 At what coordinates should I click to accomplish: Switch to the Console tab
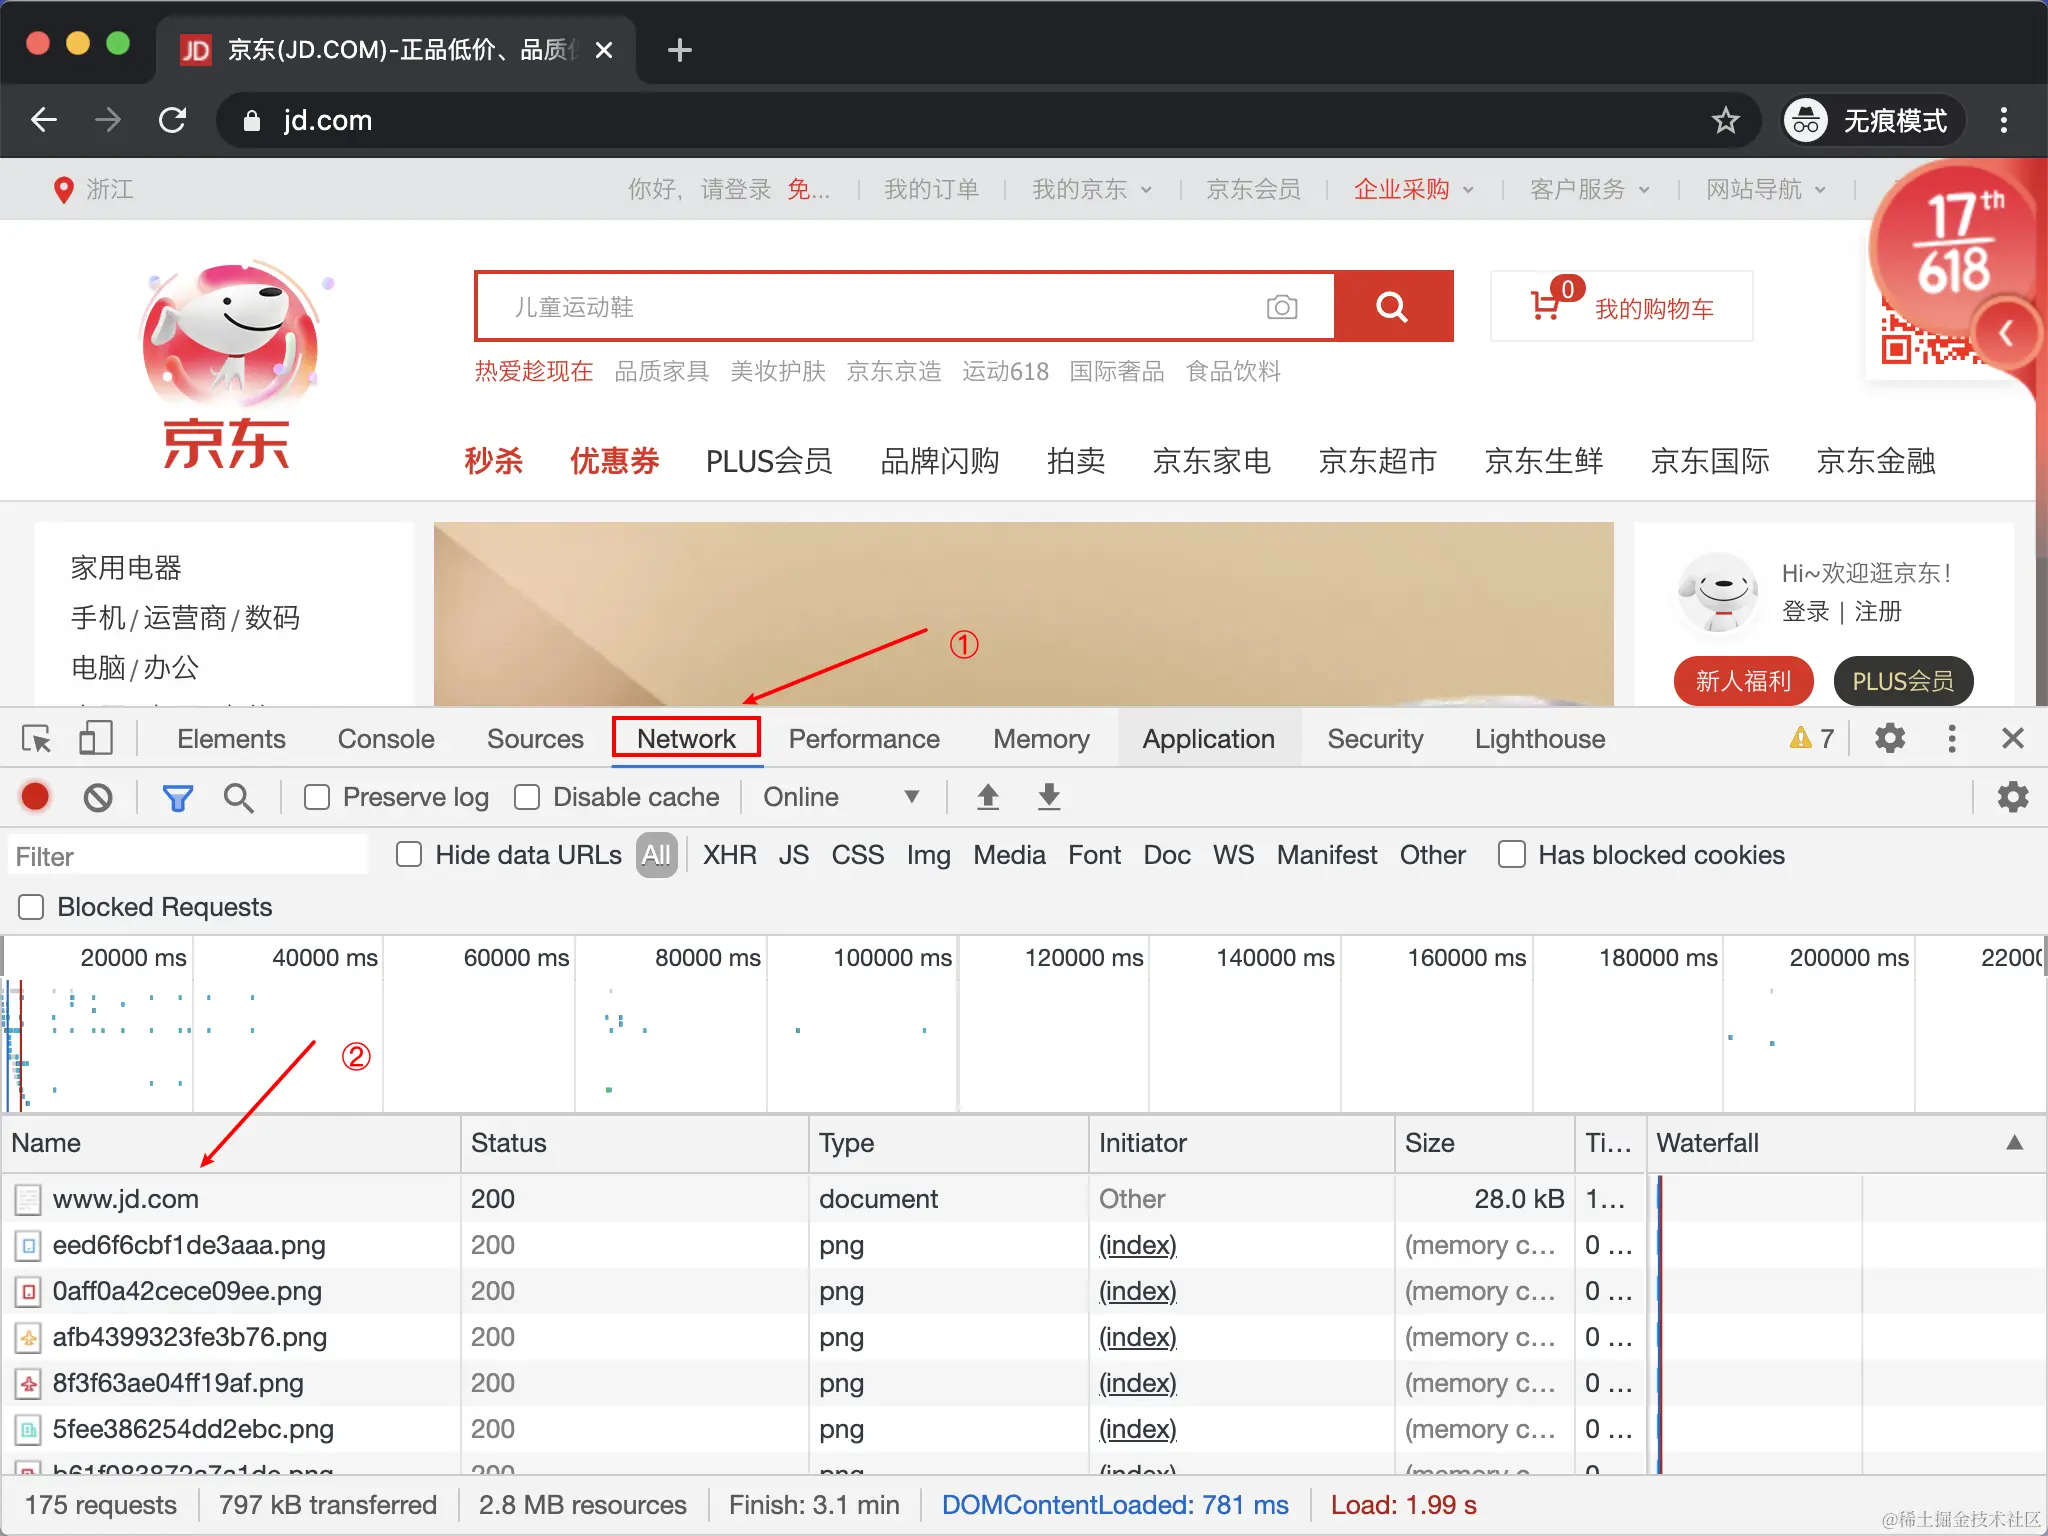tap(386, 739)
